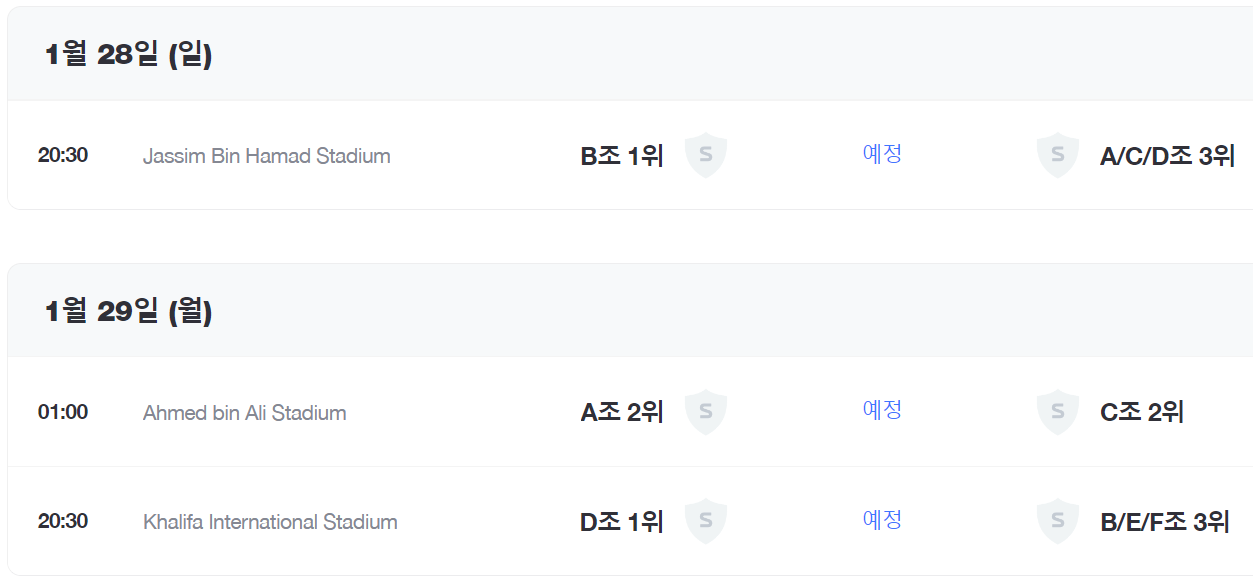Click the A조 2위 team shield icon
This screenshot has width=1253, height=583.
tap(705, 412)
